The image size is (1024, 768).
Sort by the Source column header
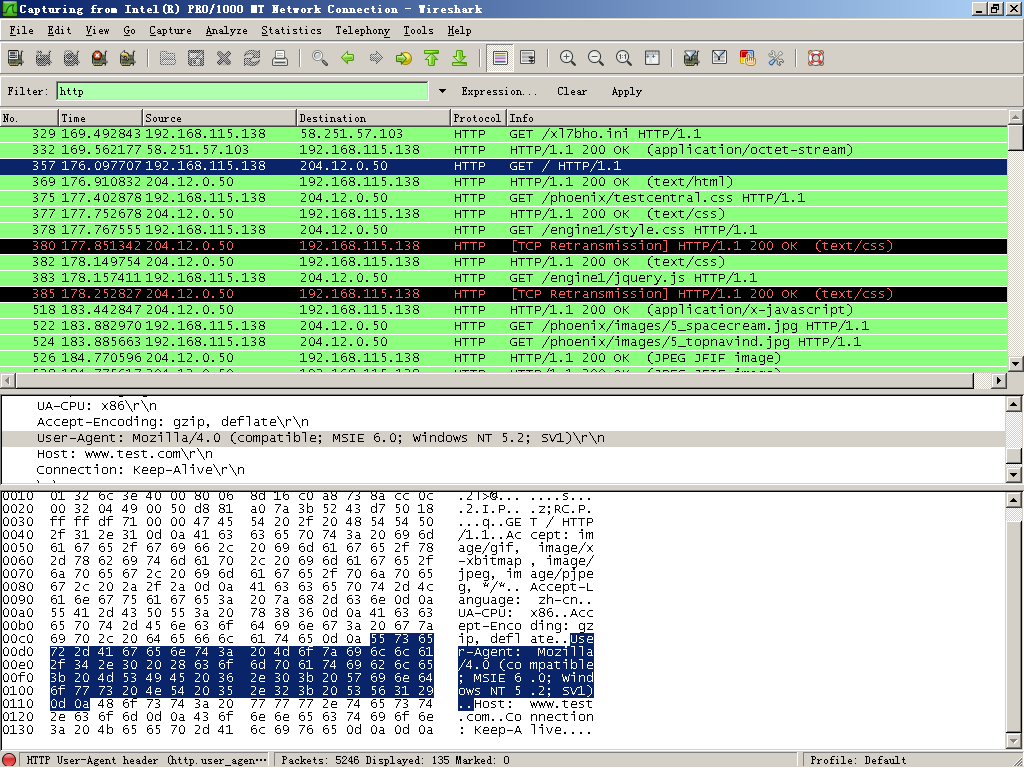tap(219, 118)
